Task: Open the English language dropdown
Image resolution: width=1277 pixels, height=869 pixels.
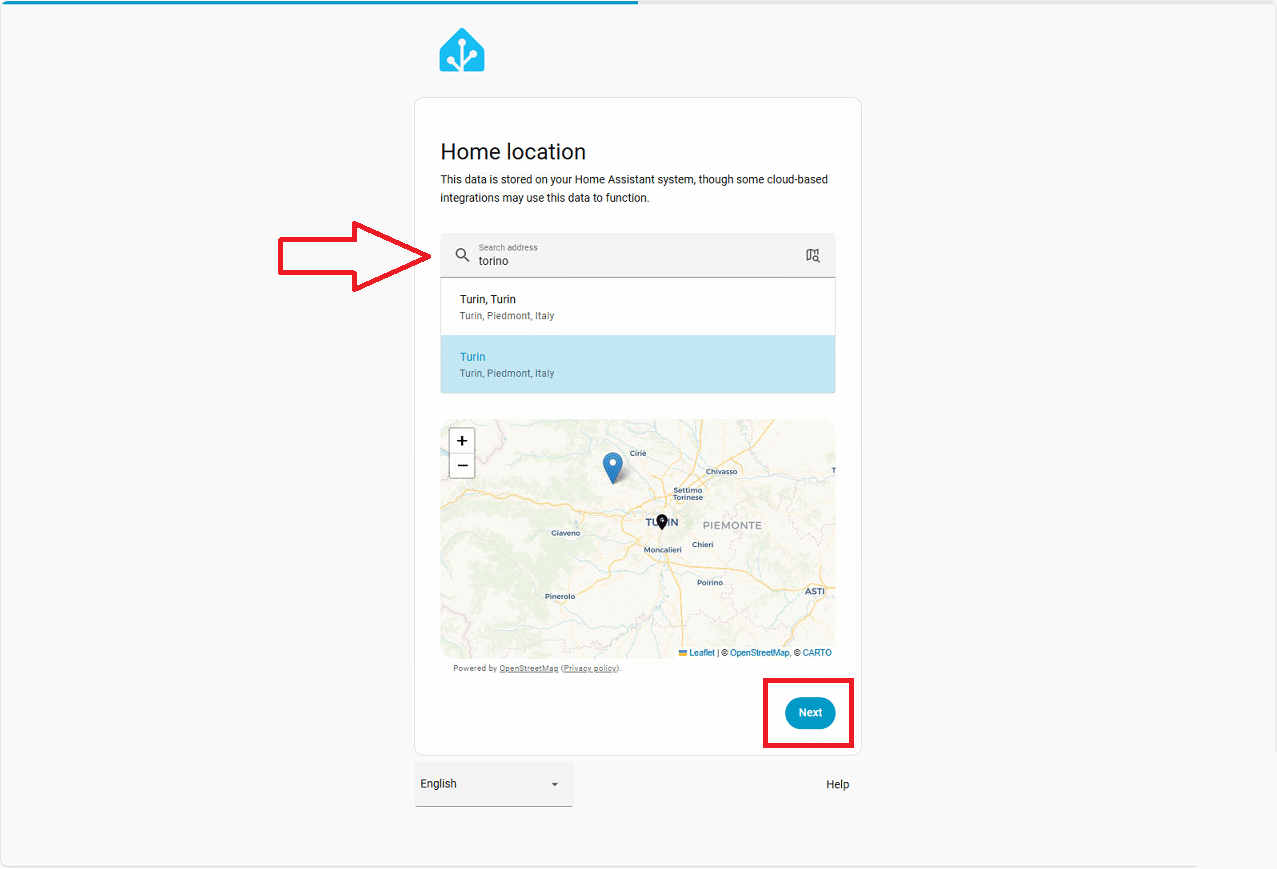Action: click(x=493, y=784)
